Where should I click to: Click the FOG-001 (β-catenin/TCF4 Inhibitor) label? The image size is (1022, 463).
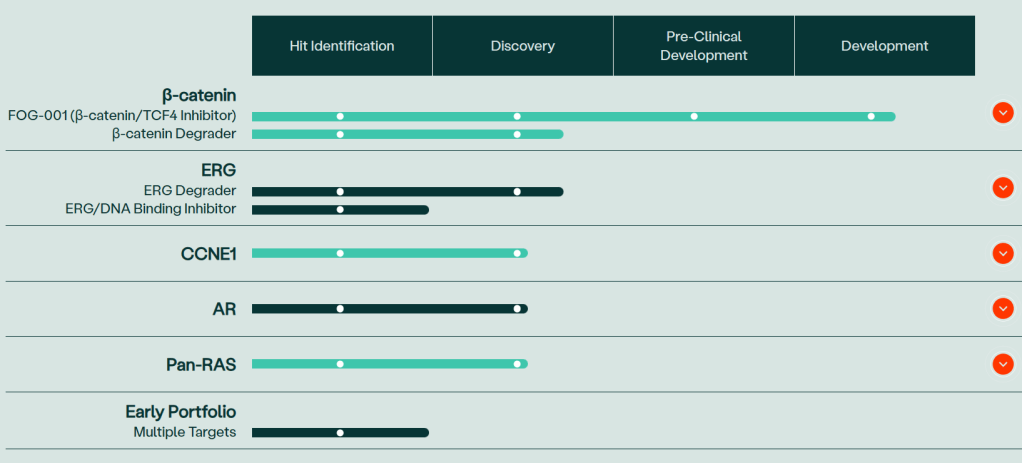pyautogui.click(x=122, y=116)
